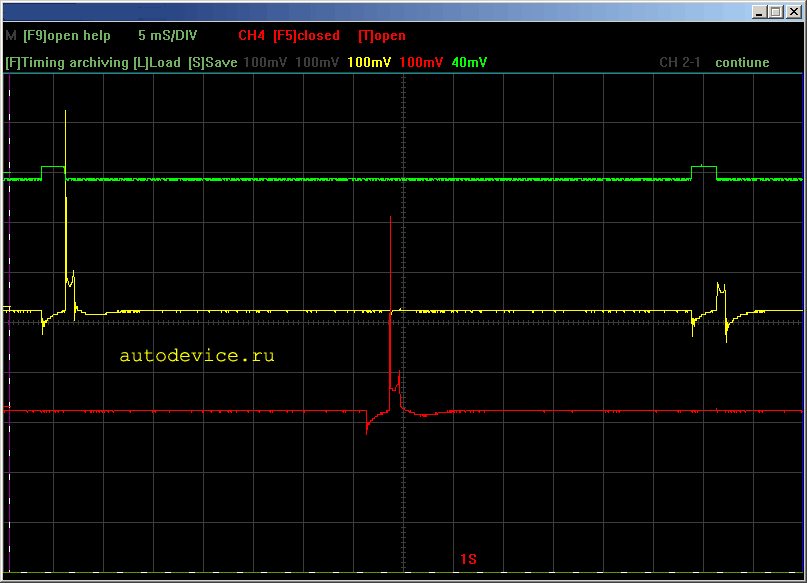Select the 5 mS/DIV time base setting

[167, 36]
